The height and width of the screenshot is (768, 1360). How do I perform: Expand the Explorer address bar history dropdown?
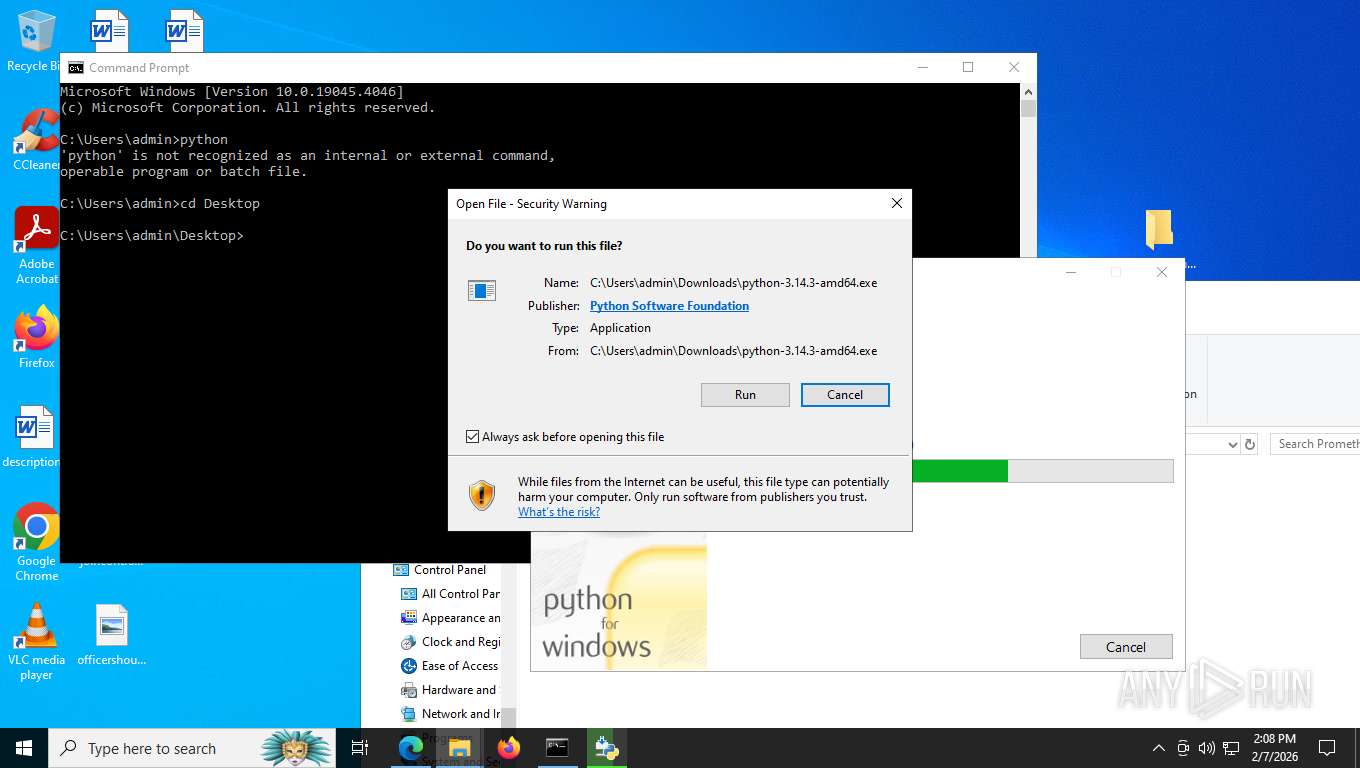coord(1232,444)
